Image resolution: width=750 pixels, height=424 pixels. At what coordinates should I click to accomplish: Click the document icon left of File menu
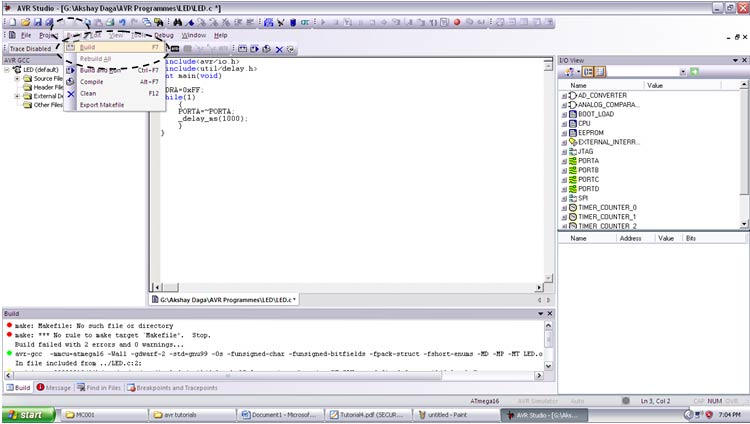tap(12, 35)
